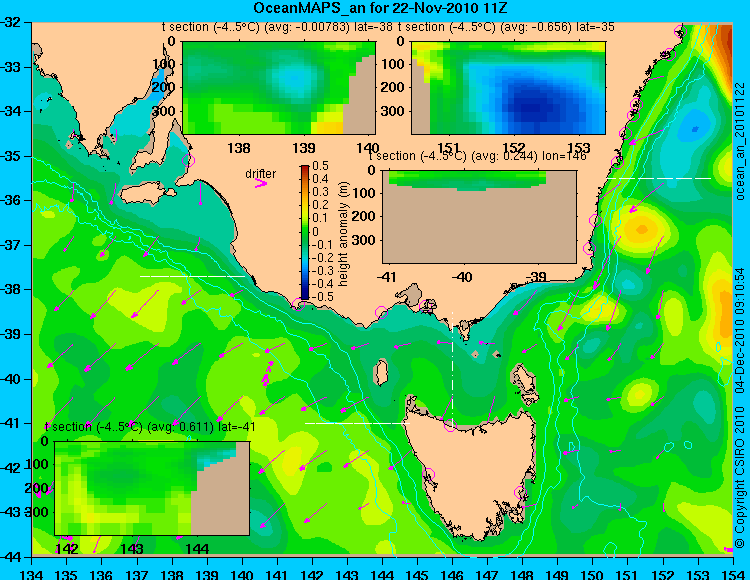Click the -40 axis label on the lon=146 inset
This screenshot has width=750, height=580.
click(x=462, y=277)
